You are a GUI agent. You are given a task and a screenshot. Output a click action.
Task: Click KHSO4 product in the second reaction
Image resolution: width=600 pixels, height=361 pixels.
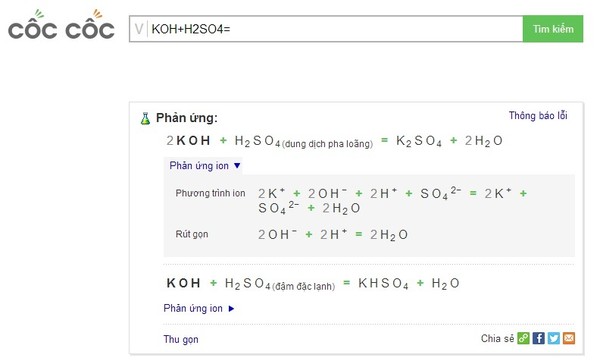[383, 284]
